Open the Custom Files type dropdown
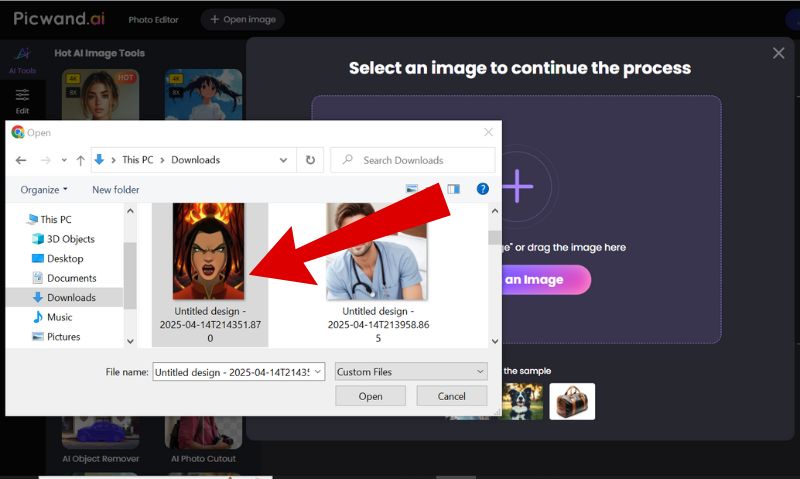The width and height of the screenshot is (800, 479). coord(411,372)
